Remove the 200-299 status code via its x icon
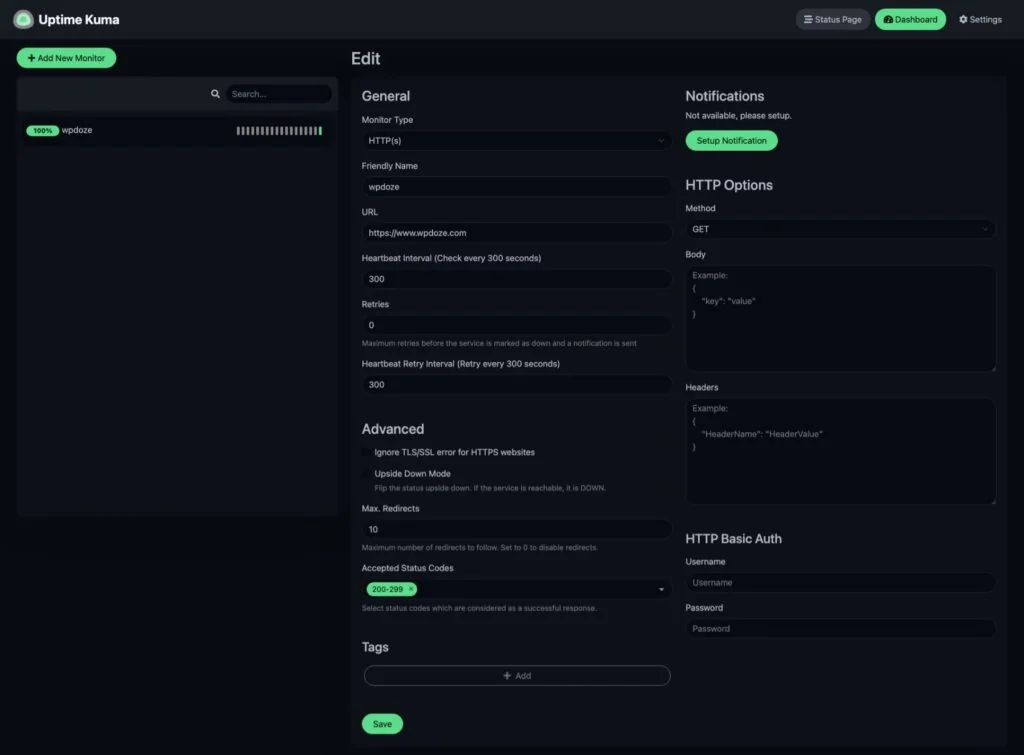Screen dimensions: 1024x755 pos(411,589)
